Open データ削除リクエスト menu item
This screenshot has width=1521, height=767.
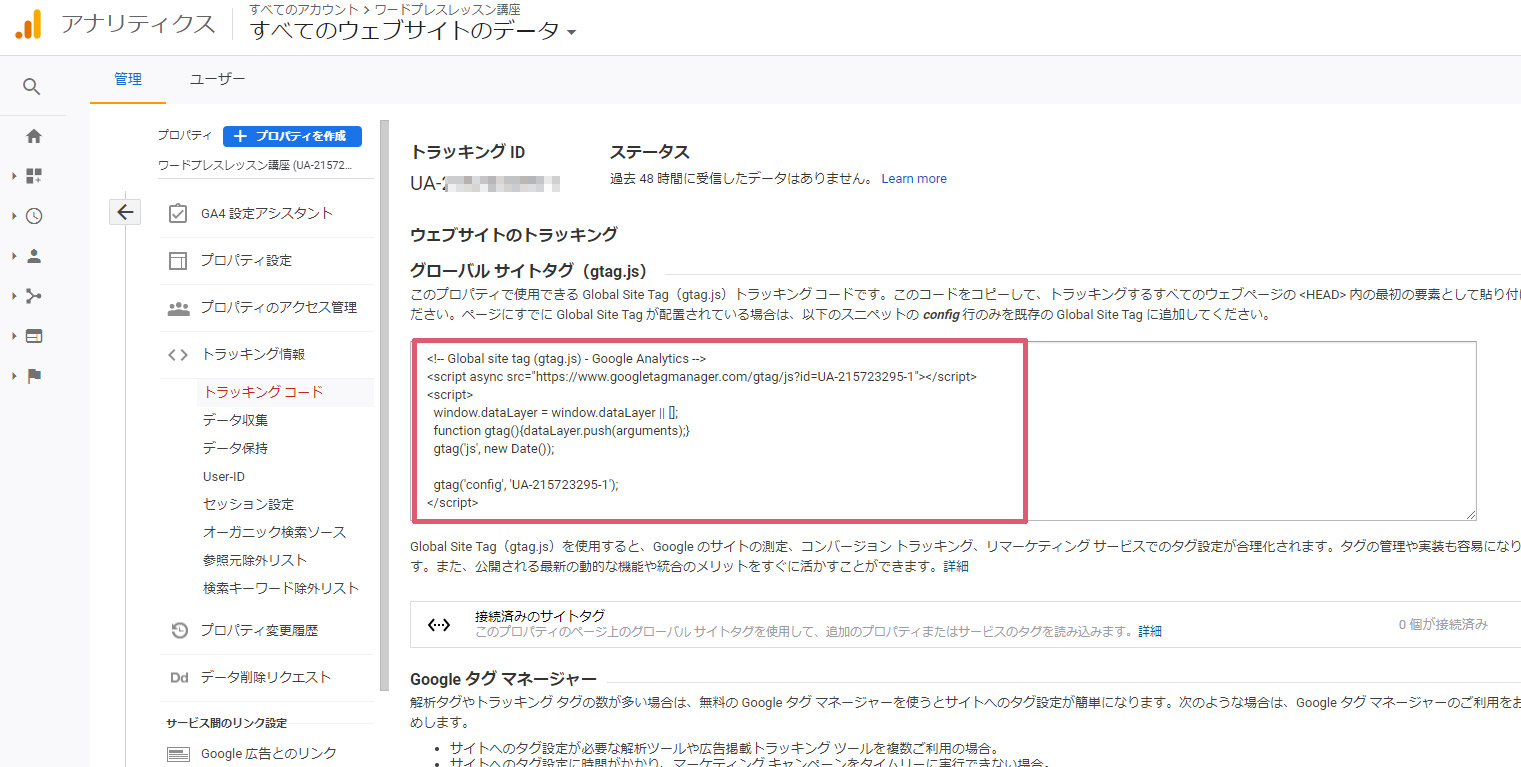(x=266, y=678)
